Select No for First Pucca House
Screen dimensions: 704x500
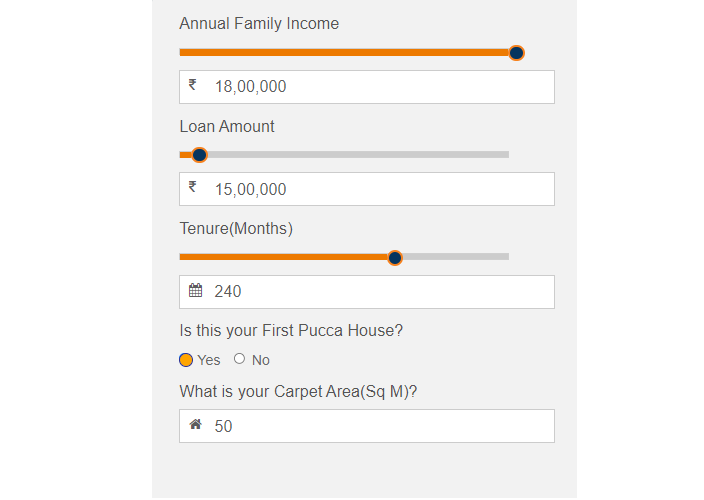pos(239,359)
